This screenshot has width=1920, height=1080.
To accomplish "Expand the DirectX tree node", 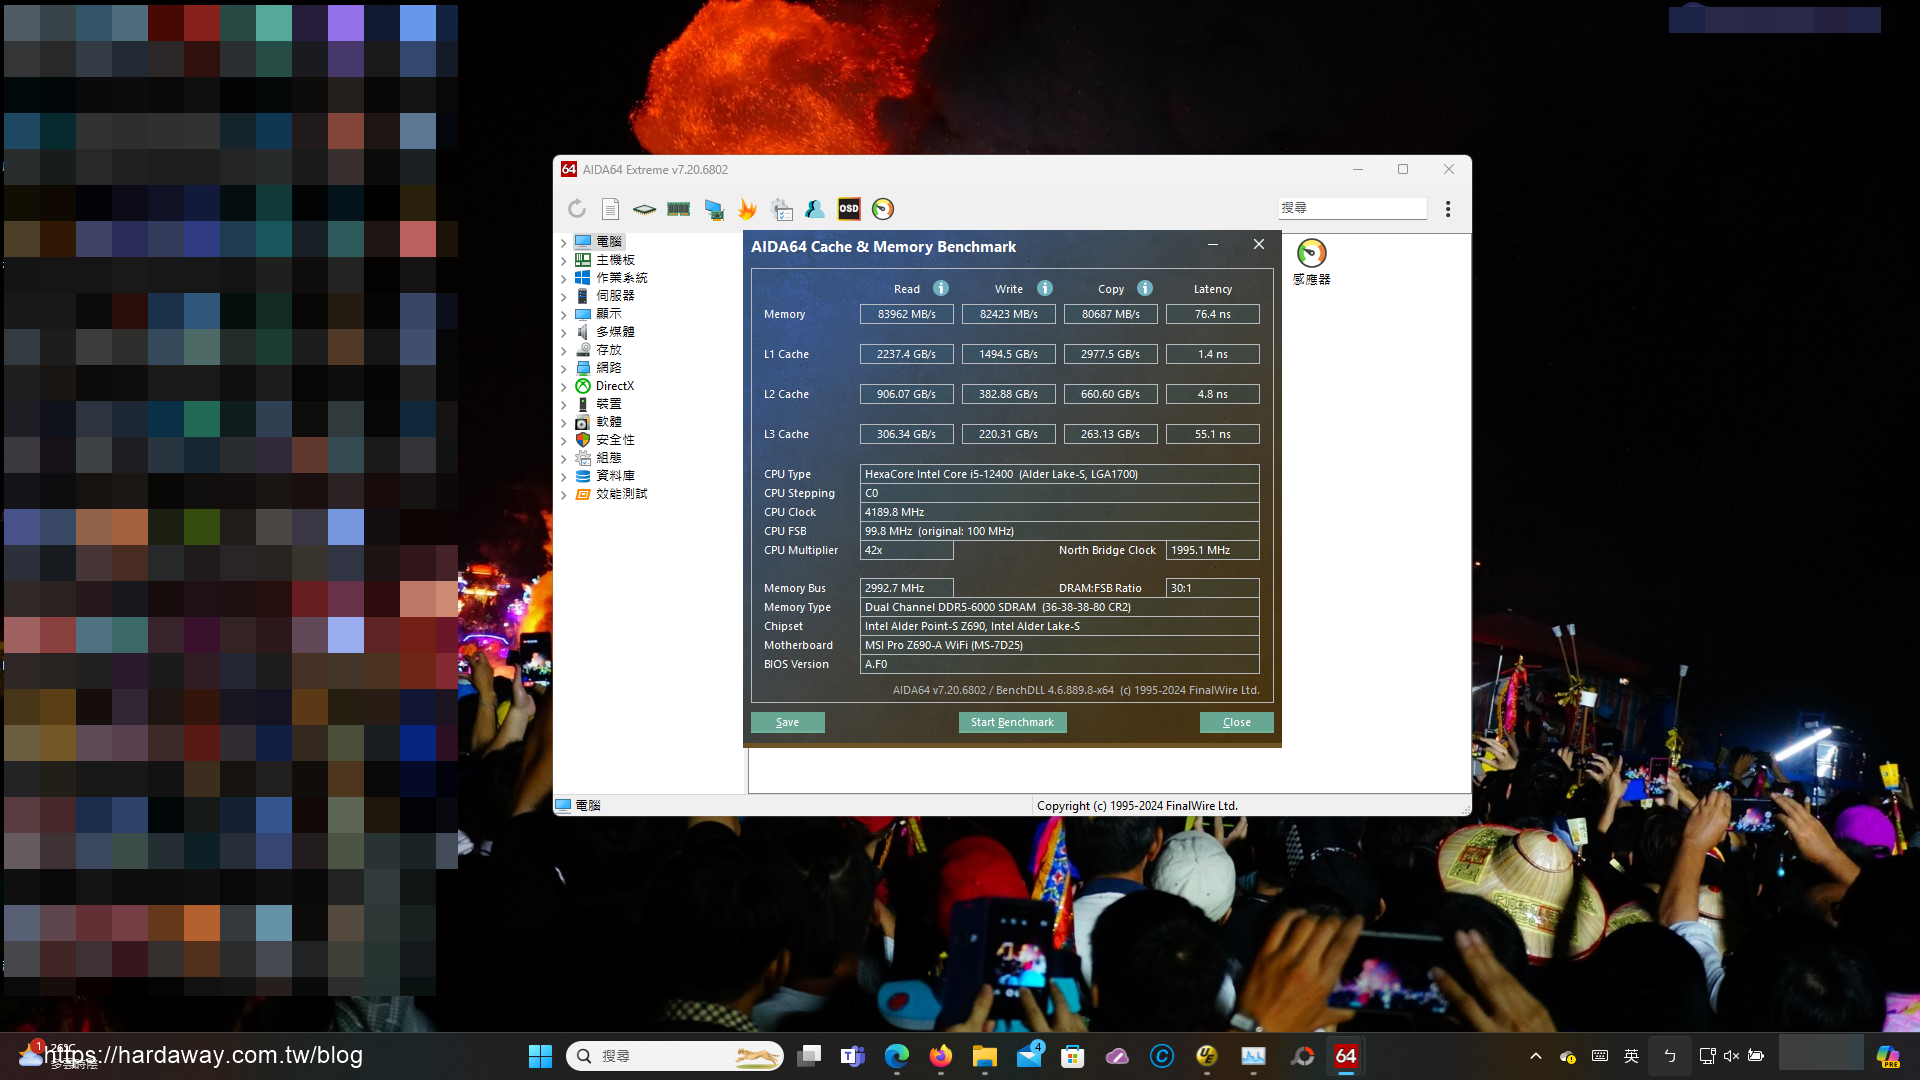I will click(x=563, y=386).
